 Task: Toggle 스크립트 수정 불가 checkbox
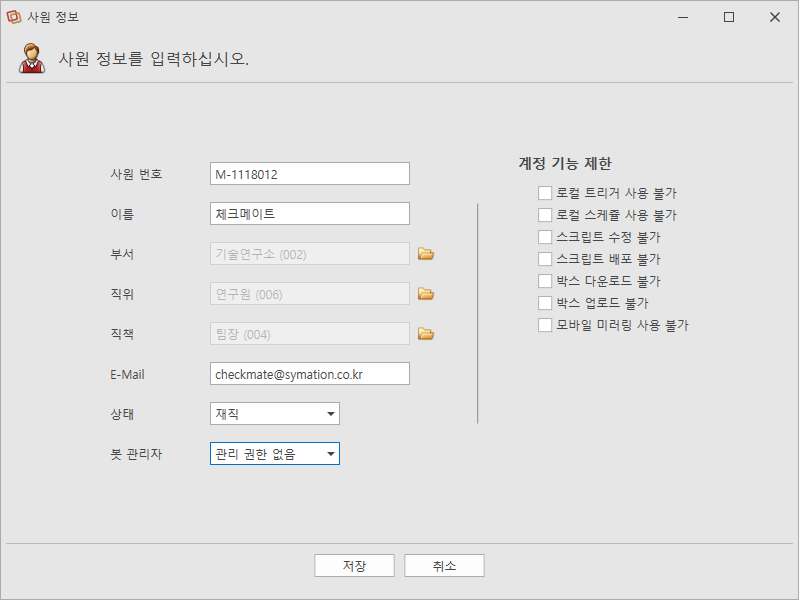pyautogui.click(x=545, y=237)
